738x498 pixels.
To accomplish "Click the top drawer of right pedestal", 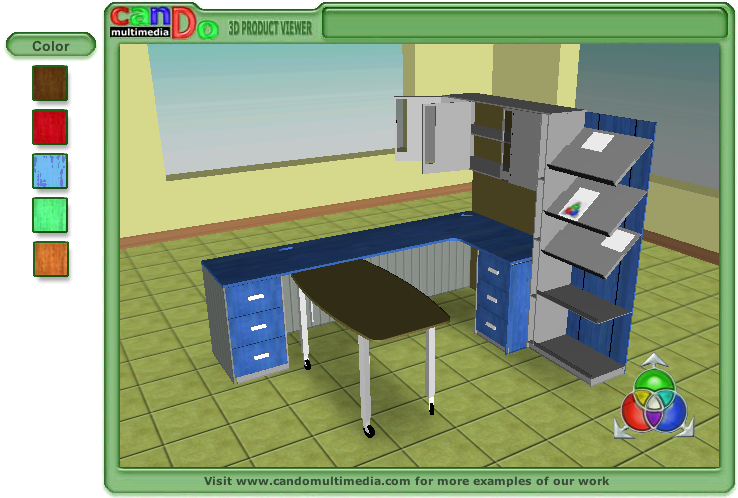I will [492, 270].
